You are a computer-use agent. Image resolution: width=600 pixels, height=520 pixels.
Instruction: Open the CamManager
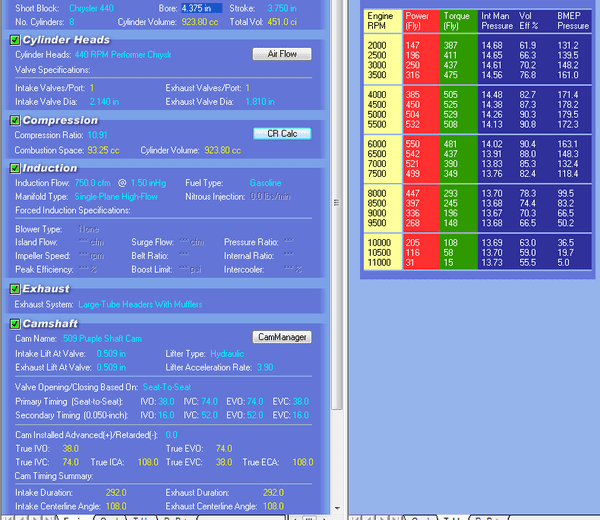[x=281, y=337]
